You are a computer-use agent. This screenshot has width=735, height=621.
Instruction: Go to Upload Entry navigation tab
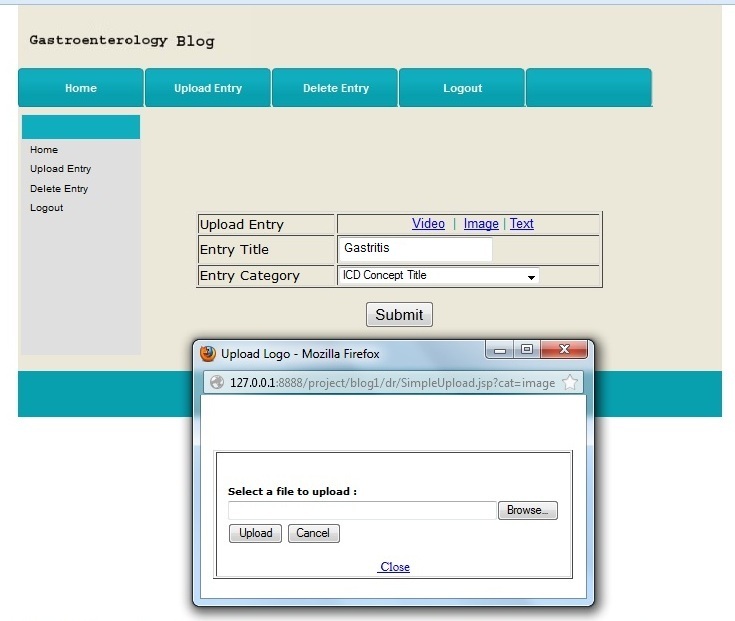[208, 88]
